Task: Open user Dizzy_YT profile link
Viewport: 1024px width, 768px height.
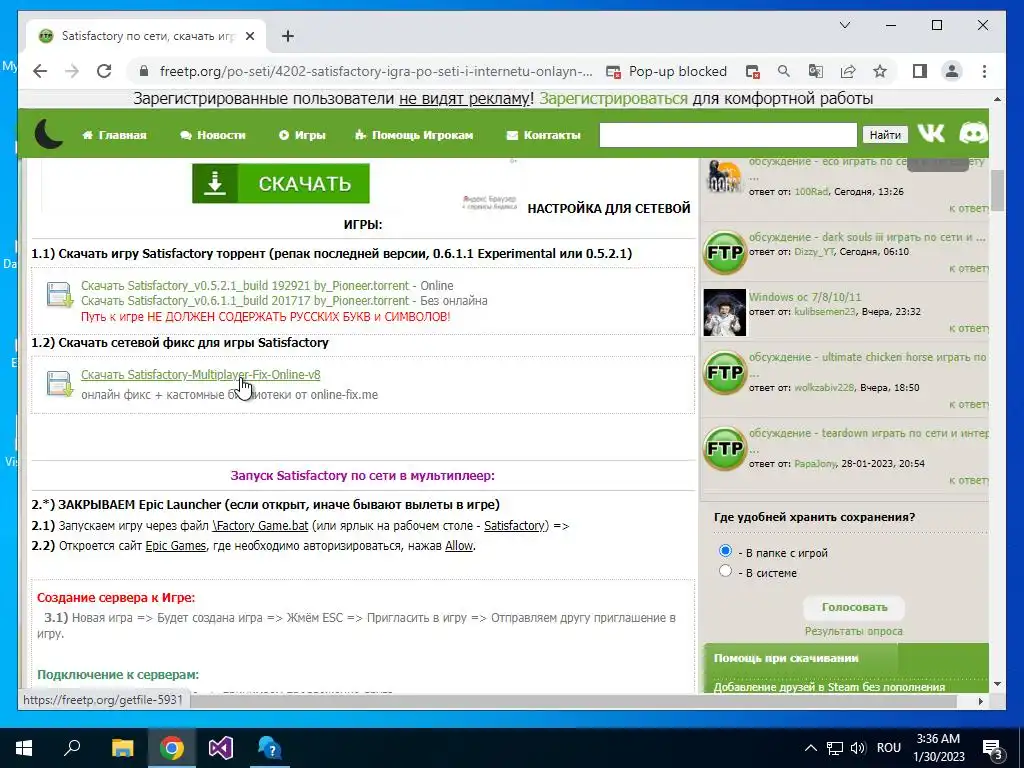Action: [814, 252]
